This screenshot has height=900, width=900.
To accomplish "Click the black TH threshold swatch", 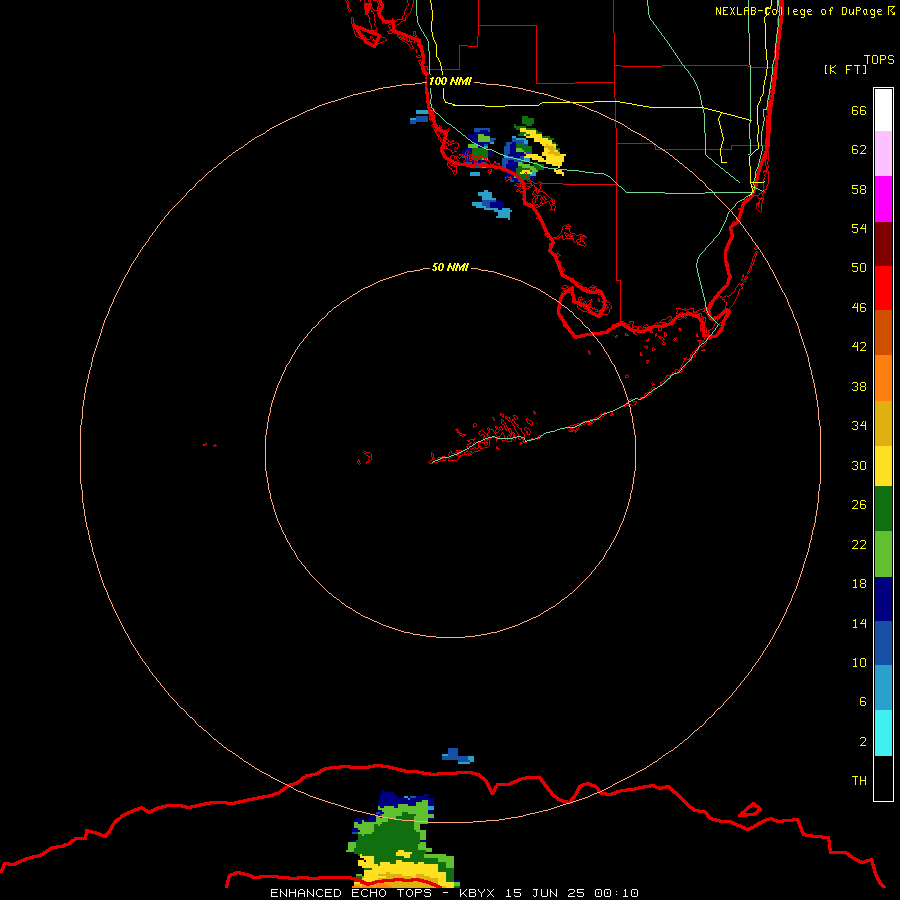I will tap(883, 778).
